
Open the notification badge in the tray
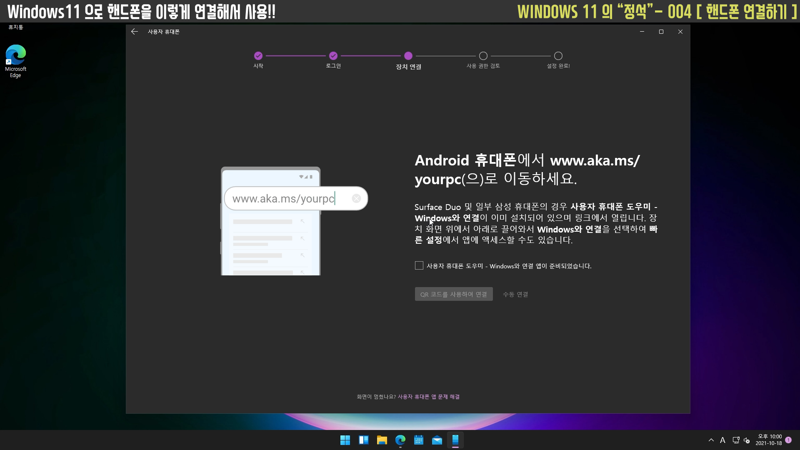789,440
